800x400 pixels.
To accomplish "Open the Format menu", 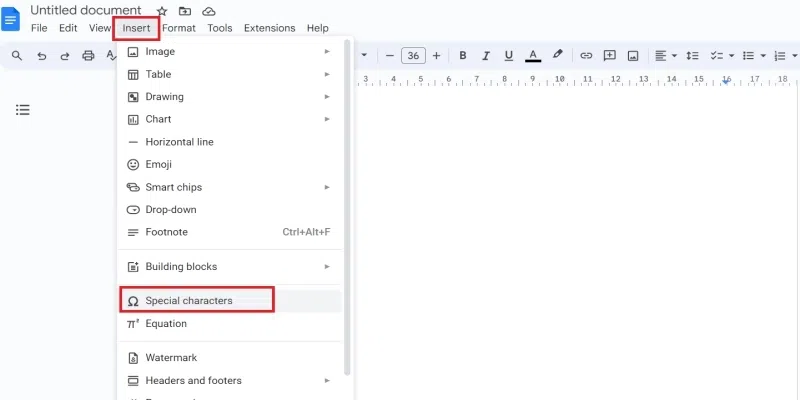I will [x=179, y=28].
